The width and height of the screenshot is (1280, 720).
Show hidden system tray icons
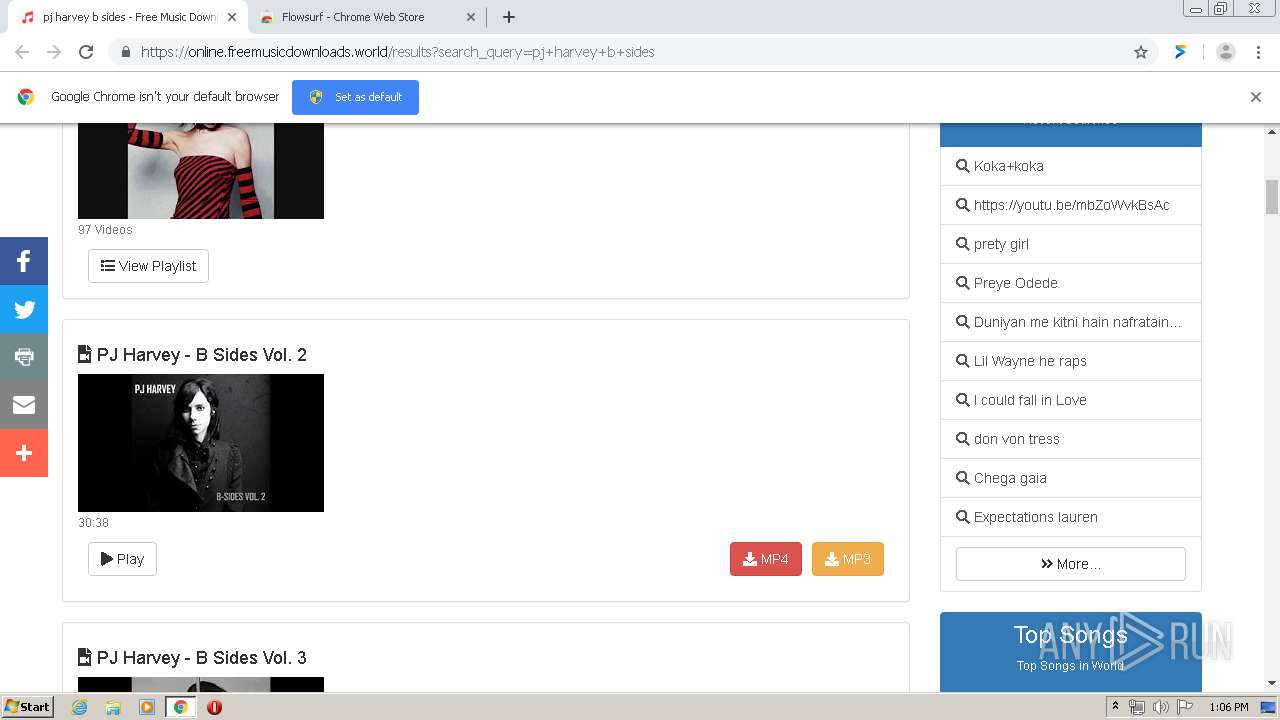pyautogui.click(x=1116, y=707)
